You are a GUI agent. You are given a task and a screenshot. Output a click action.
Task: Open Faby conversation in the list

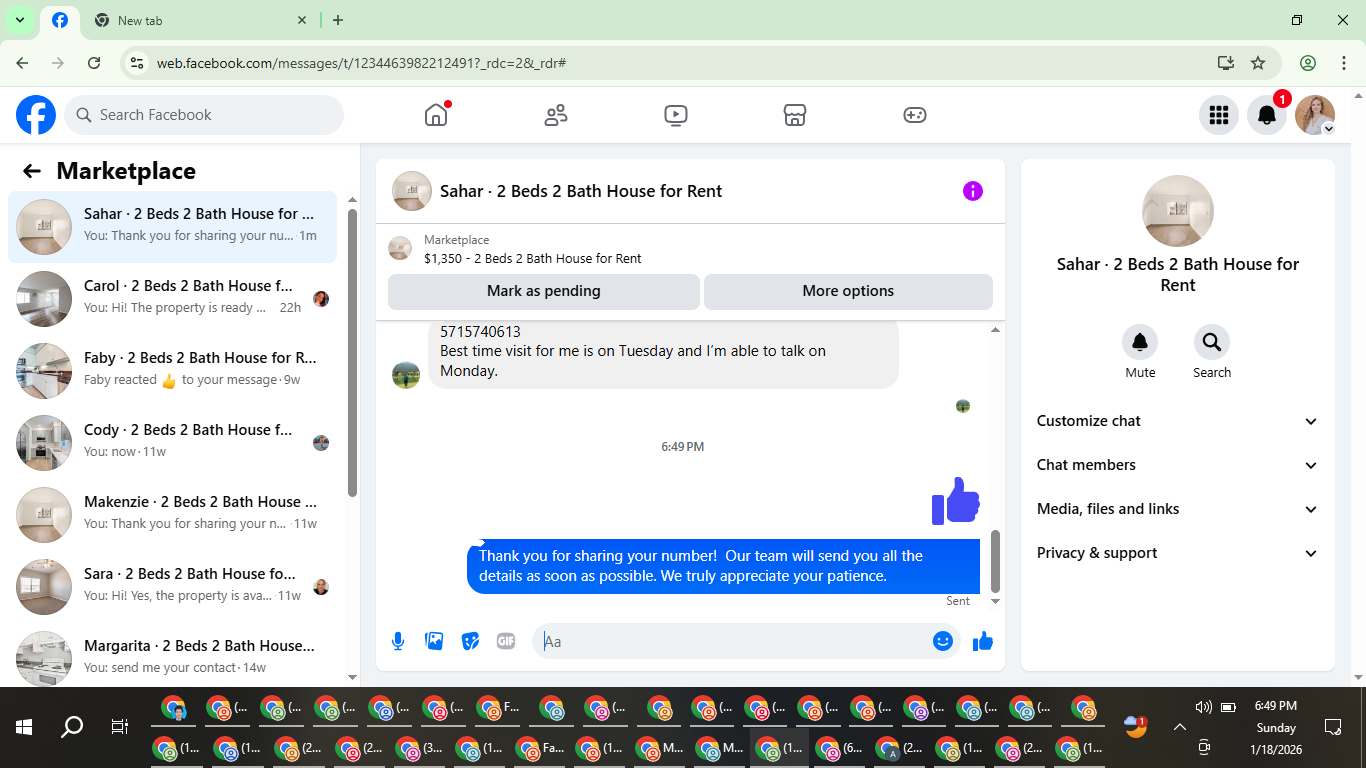coord(173,371)
